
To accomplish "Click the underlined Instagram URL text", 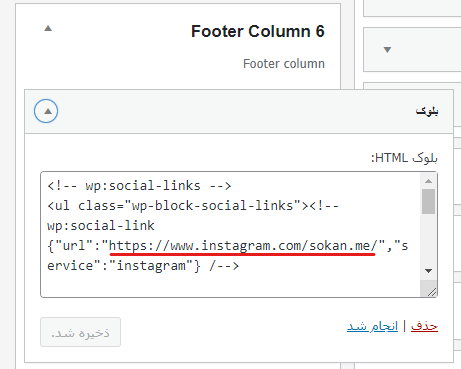I will click(243, 246).
